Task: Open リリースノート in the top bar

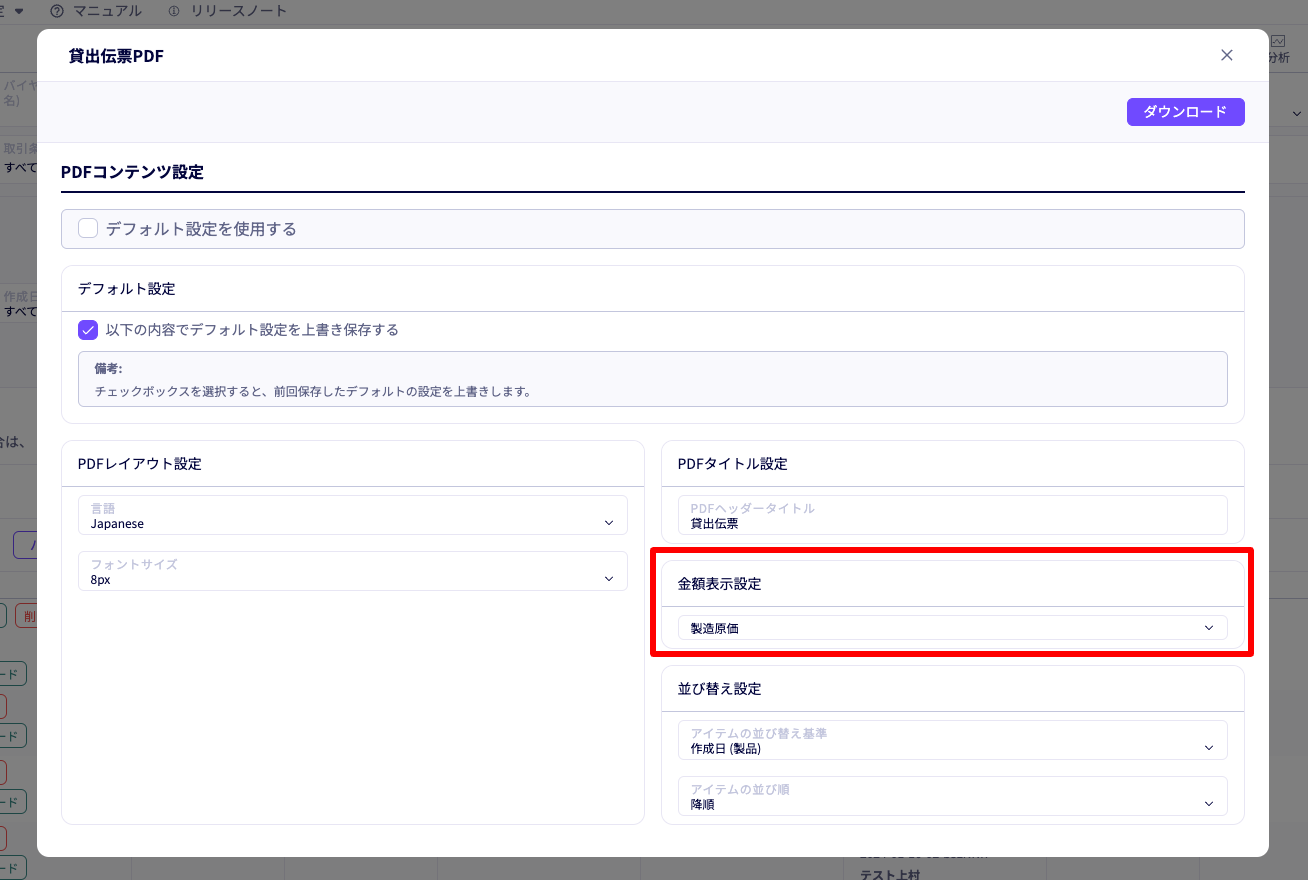Action: [x=239, y=11]
